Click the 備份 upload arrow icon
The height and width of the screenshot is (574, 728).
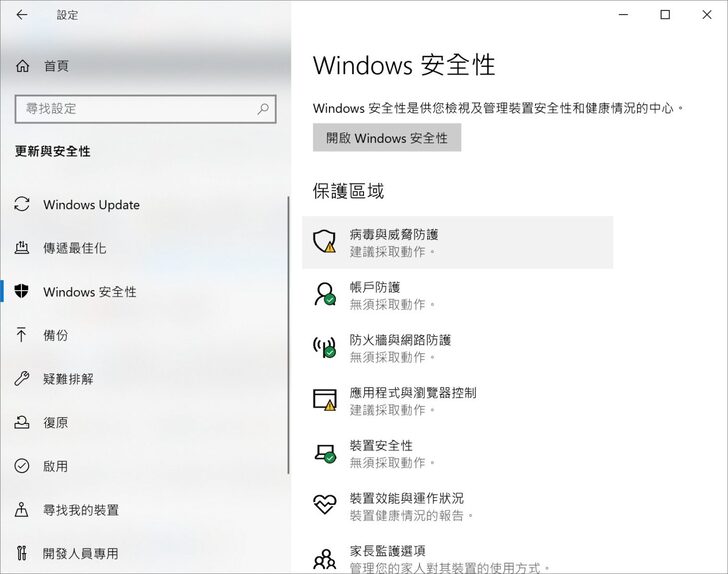coord(21,335)
